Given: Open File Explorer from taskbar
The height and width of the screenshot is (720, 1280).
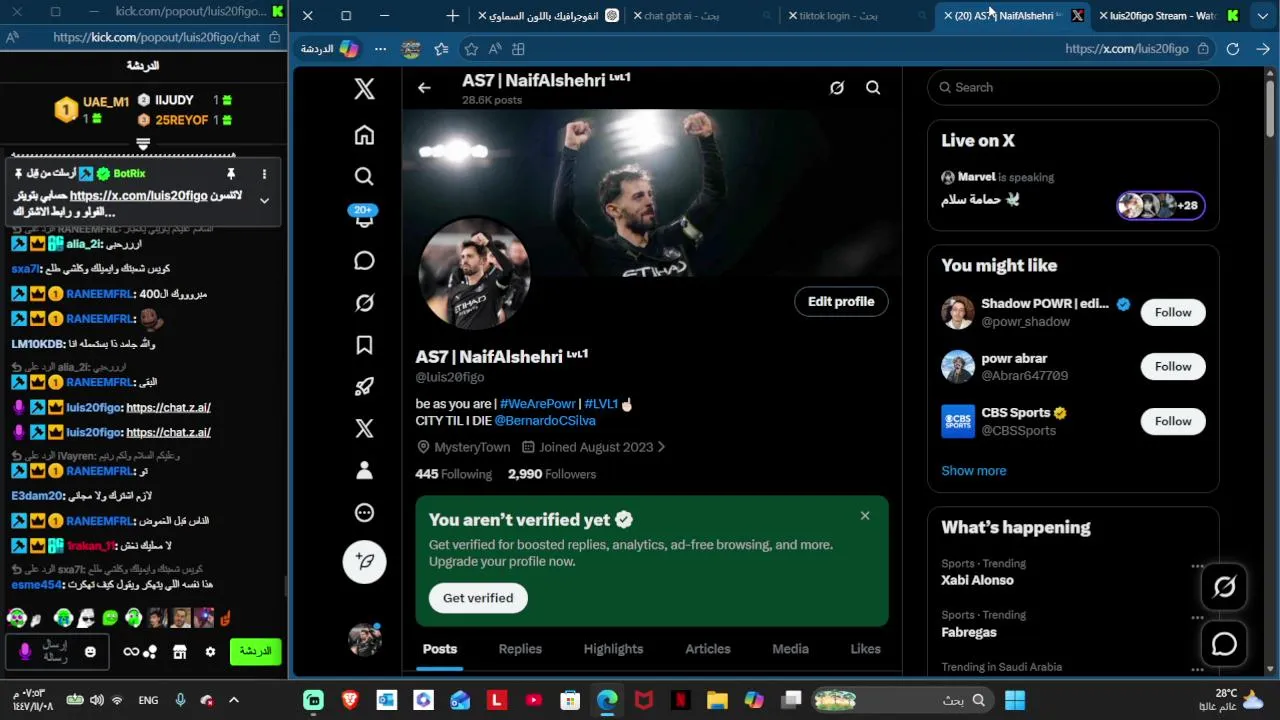Looking at the screenshot, I should click(717, 700).
